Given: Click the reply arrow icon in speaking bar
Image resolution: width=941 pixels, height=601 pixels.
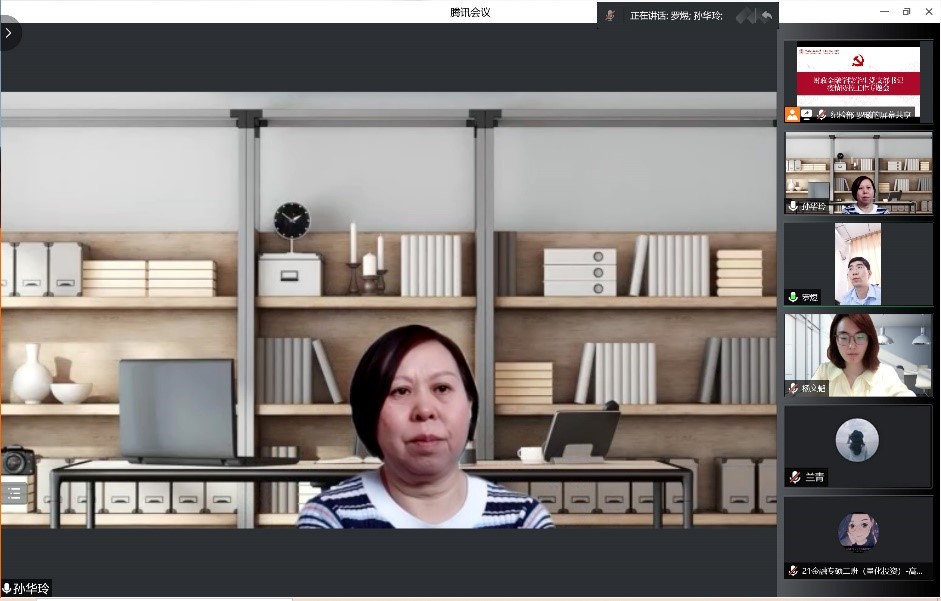Looking at the screenshot, I should point(767,16).
